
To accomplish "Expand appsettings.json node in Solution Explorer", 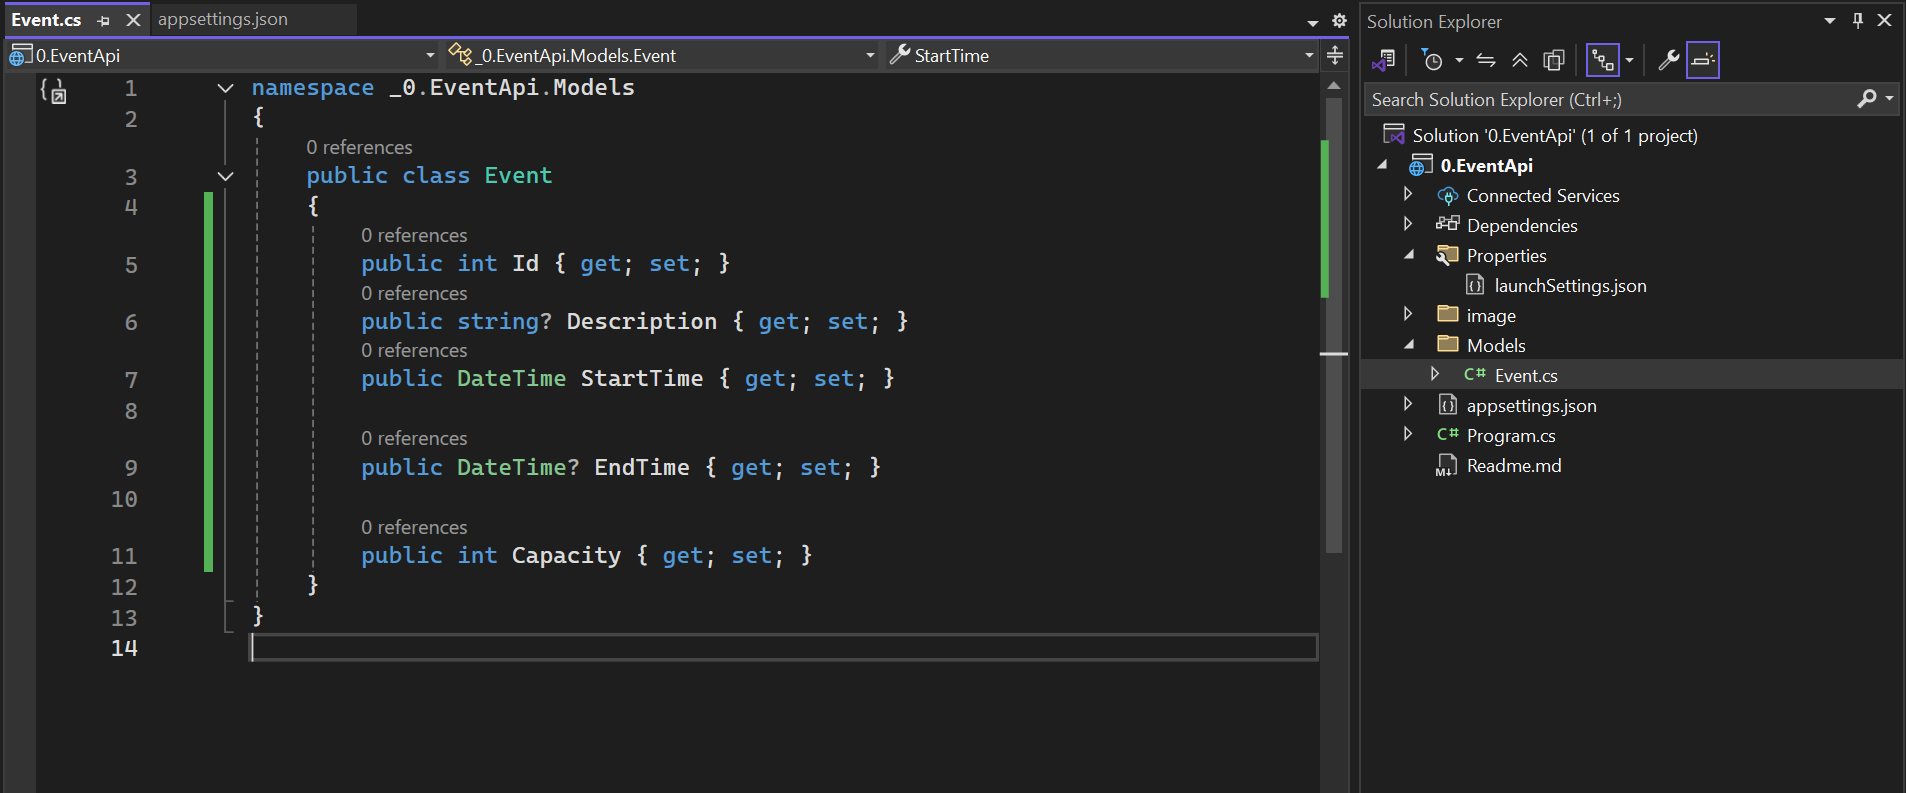I will 1408,405.
